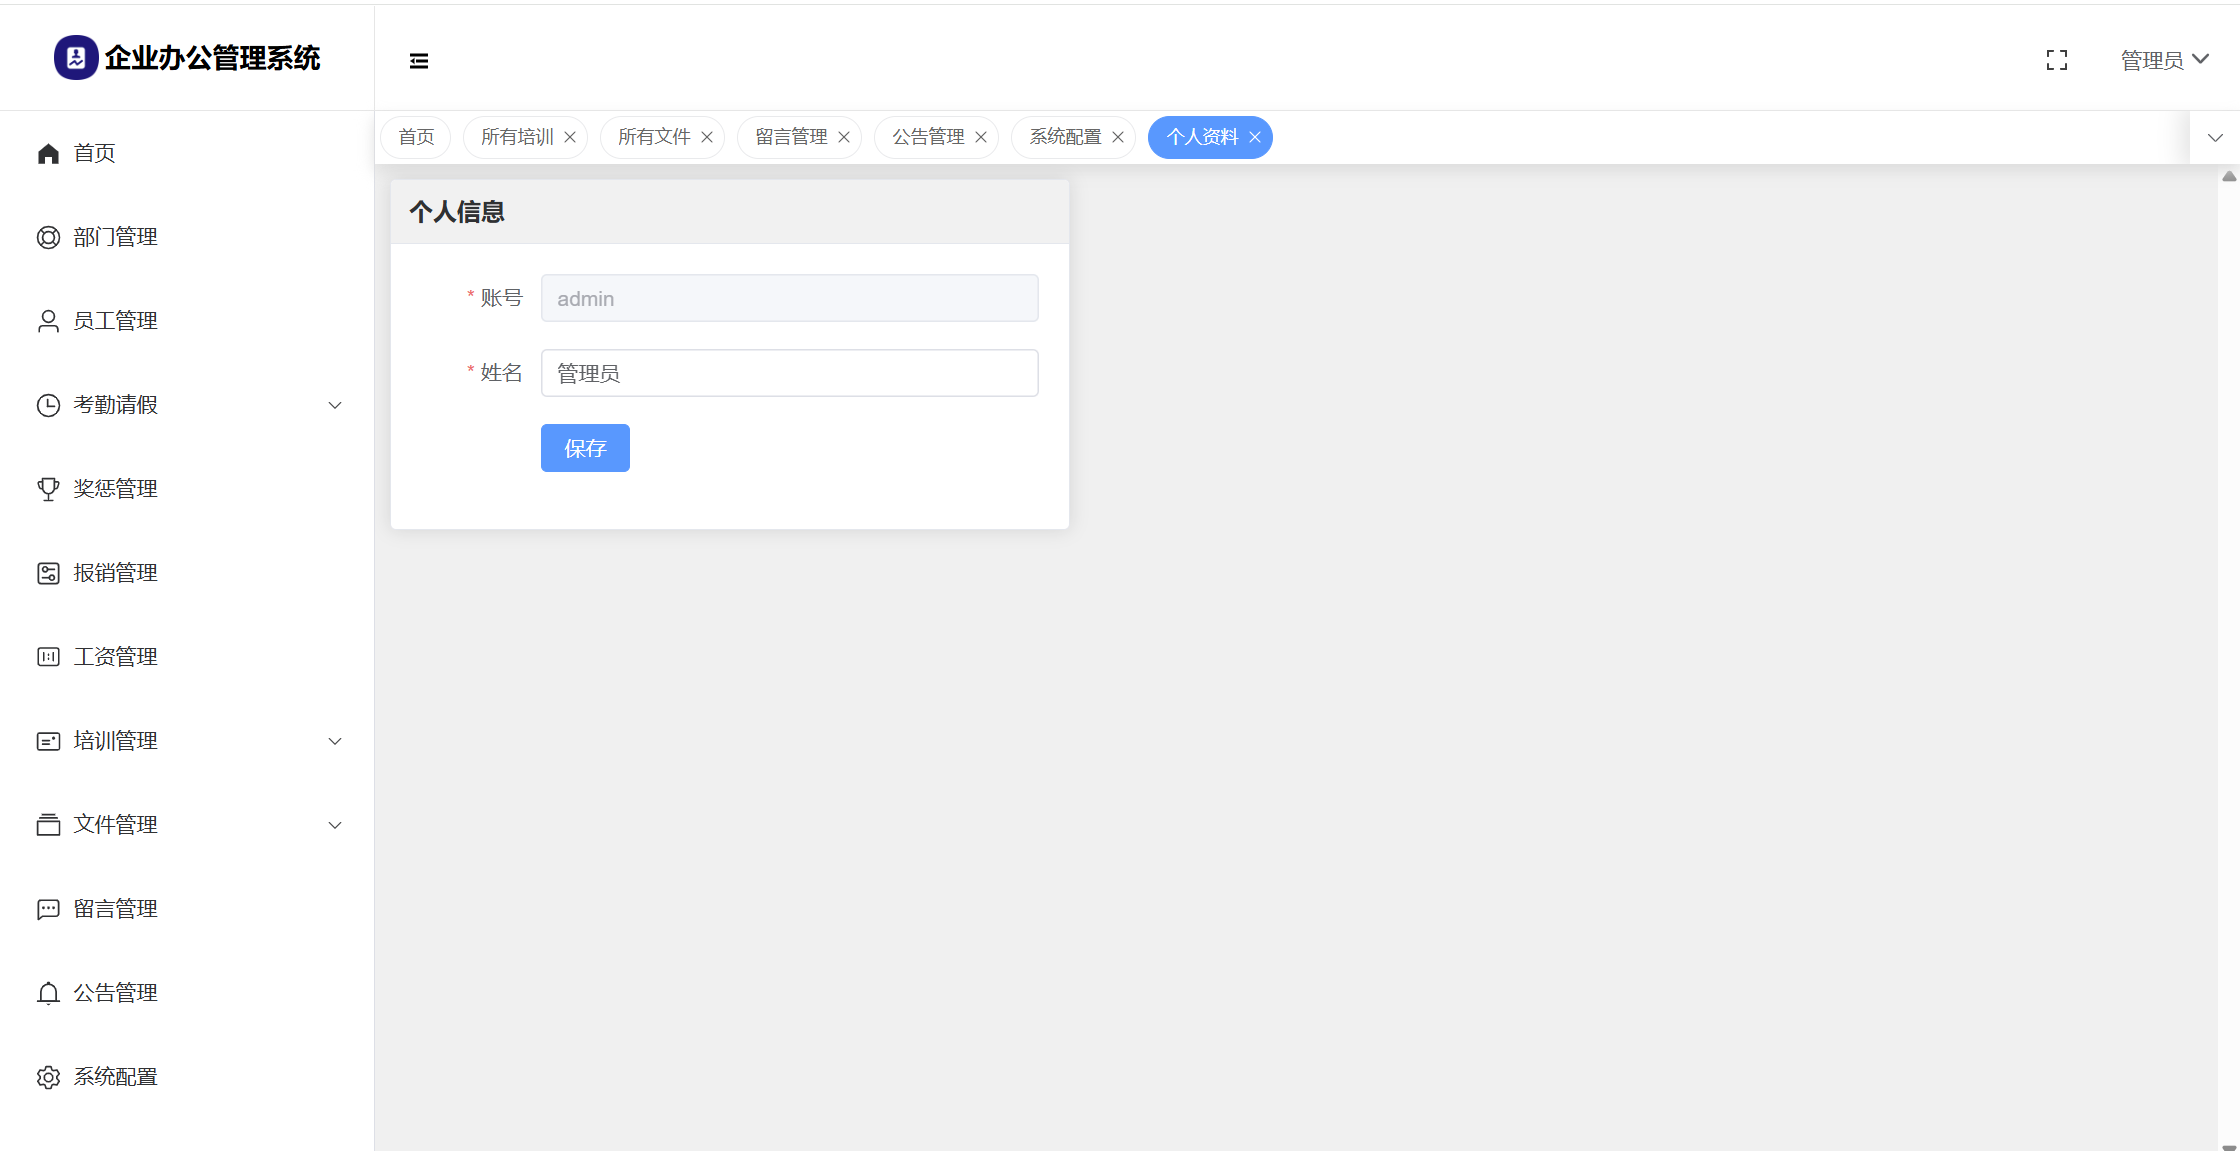Close the 个人资料 tab

pyautogui.click(x=1255, y=137)
